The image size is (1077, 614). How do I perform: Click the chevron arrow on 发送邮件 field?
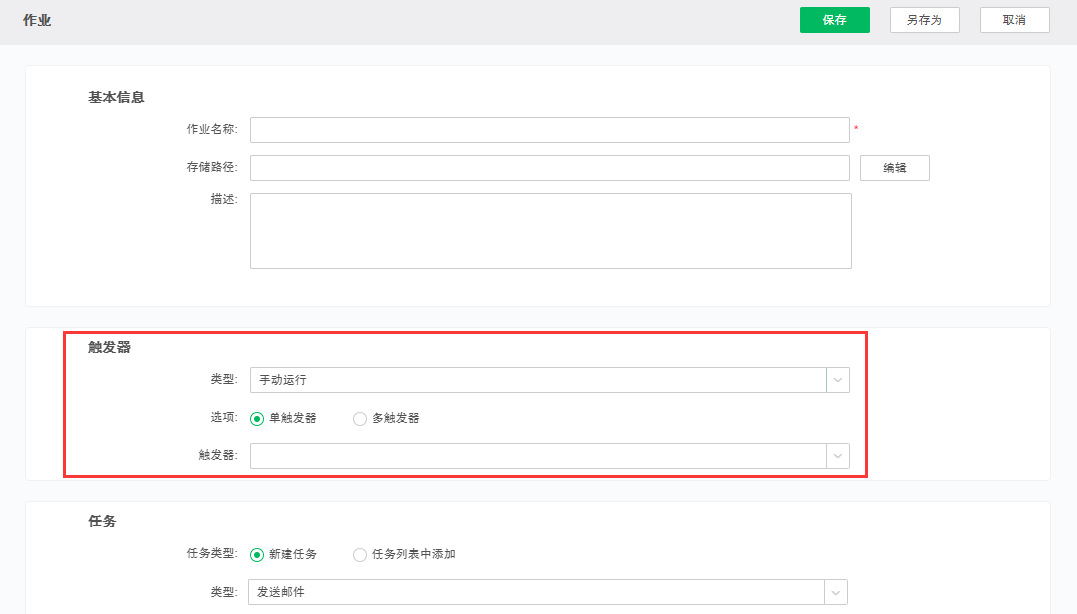click(836, 592)
